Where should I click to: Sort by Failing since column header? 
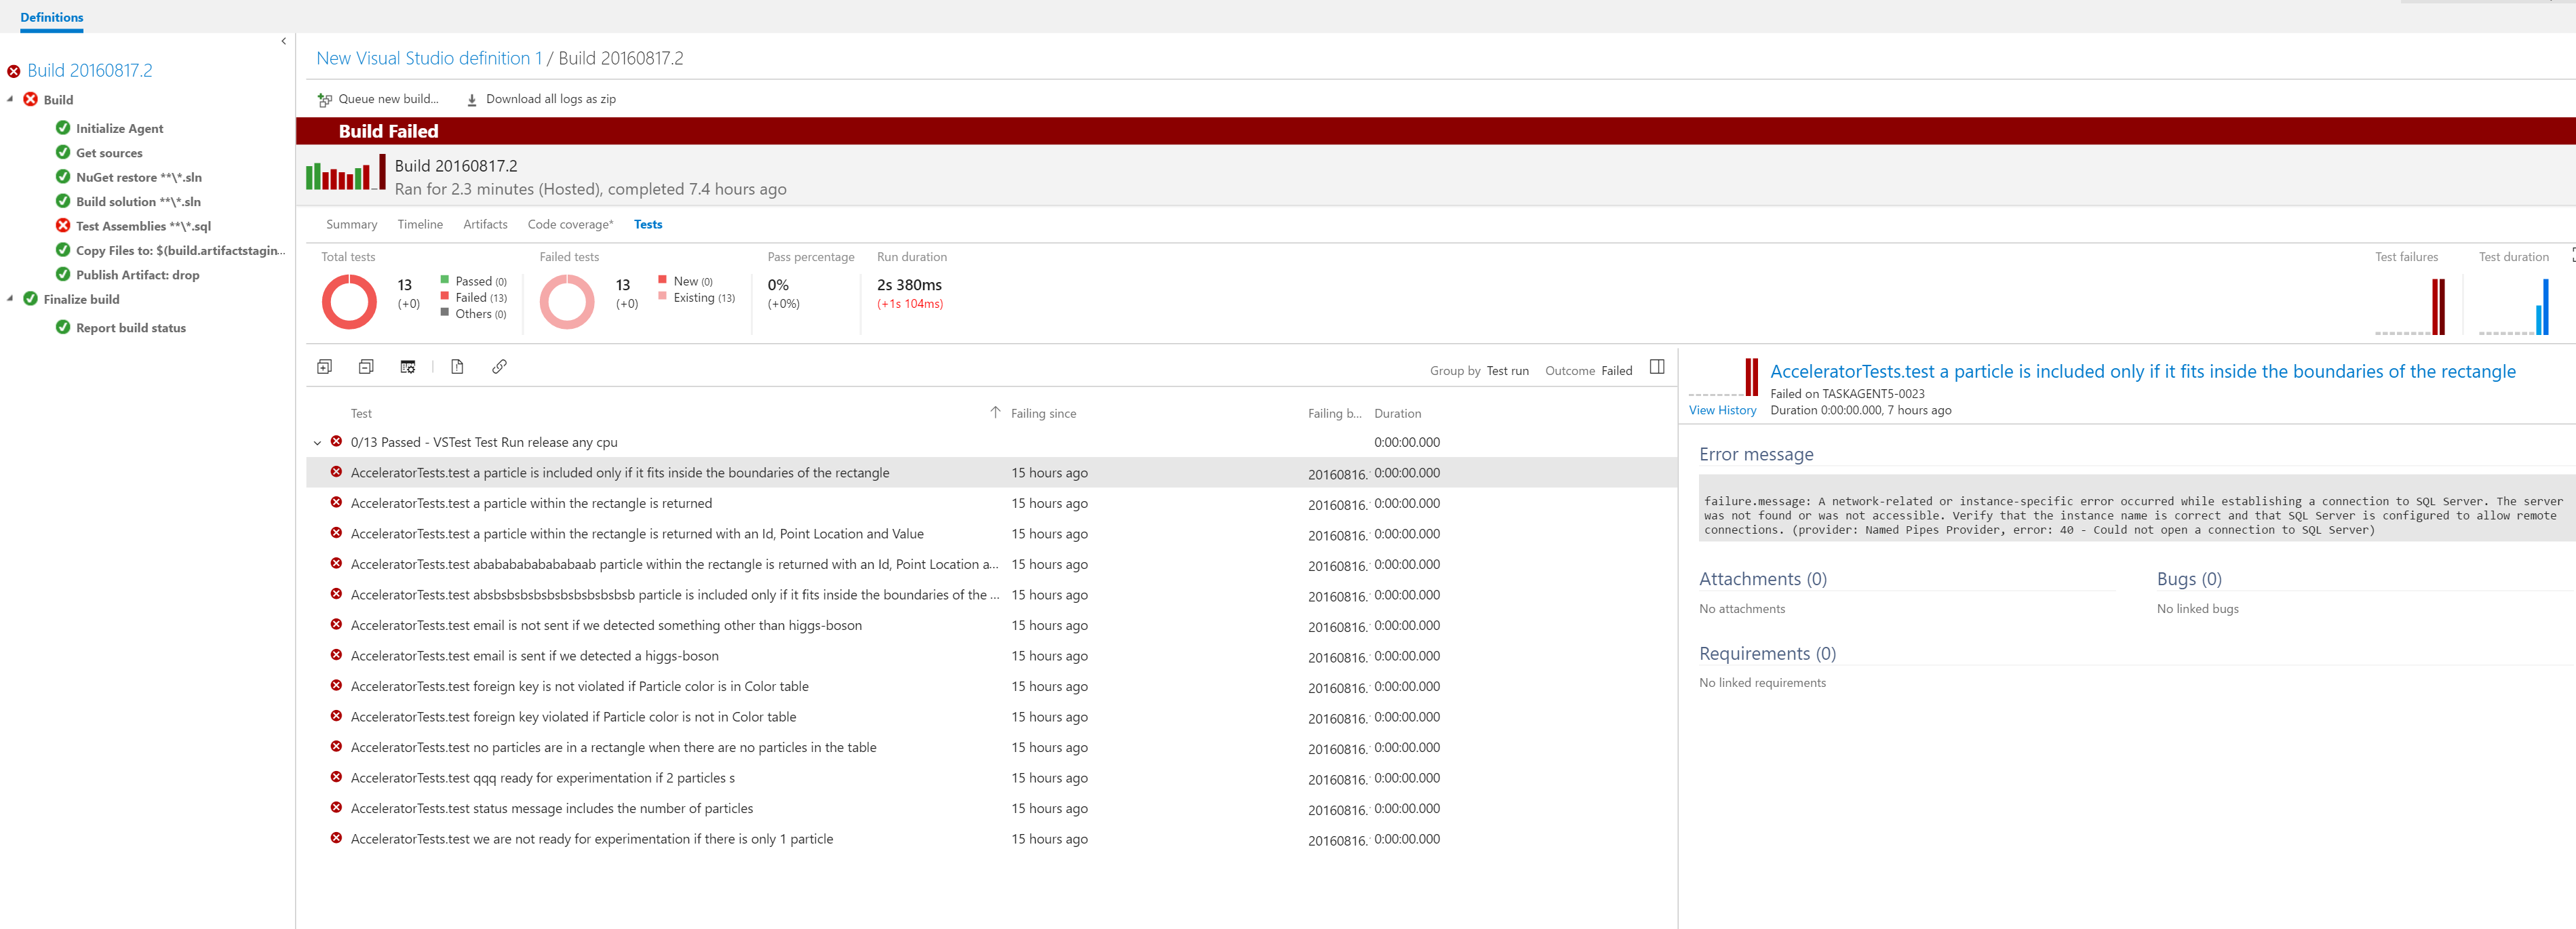1043,413
